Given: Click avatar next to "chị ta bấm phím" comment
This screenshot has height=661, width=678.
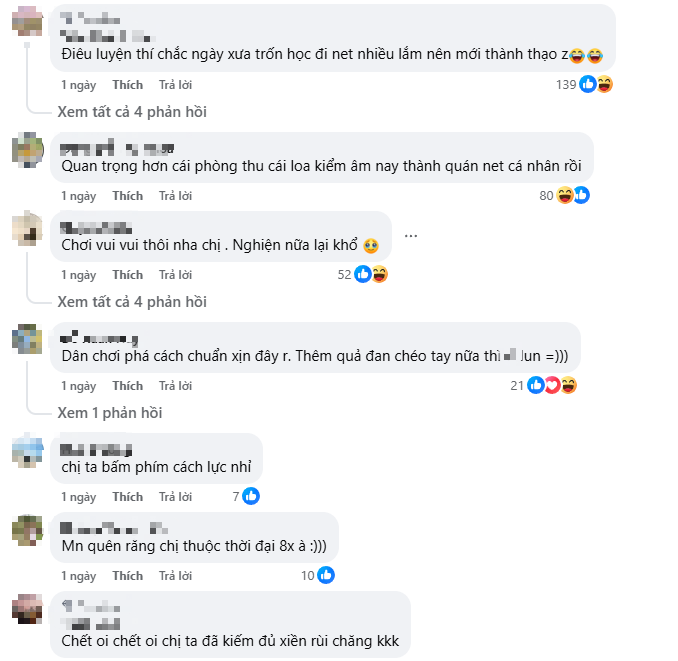Looking at the screenshot, I should 27,451.
